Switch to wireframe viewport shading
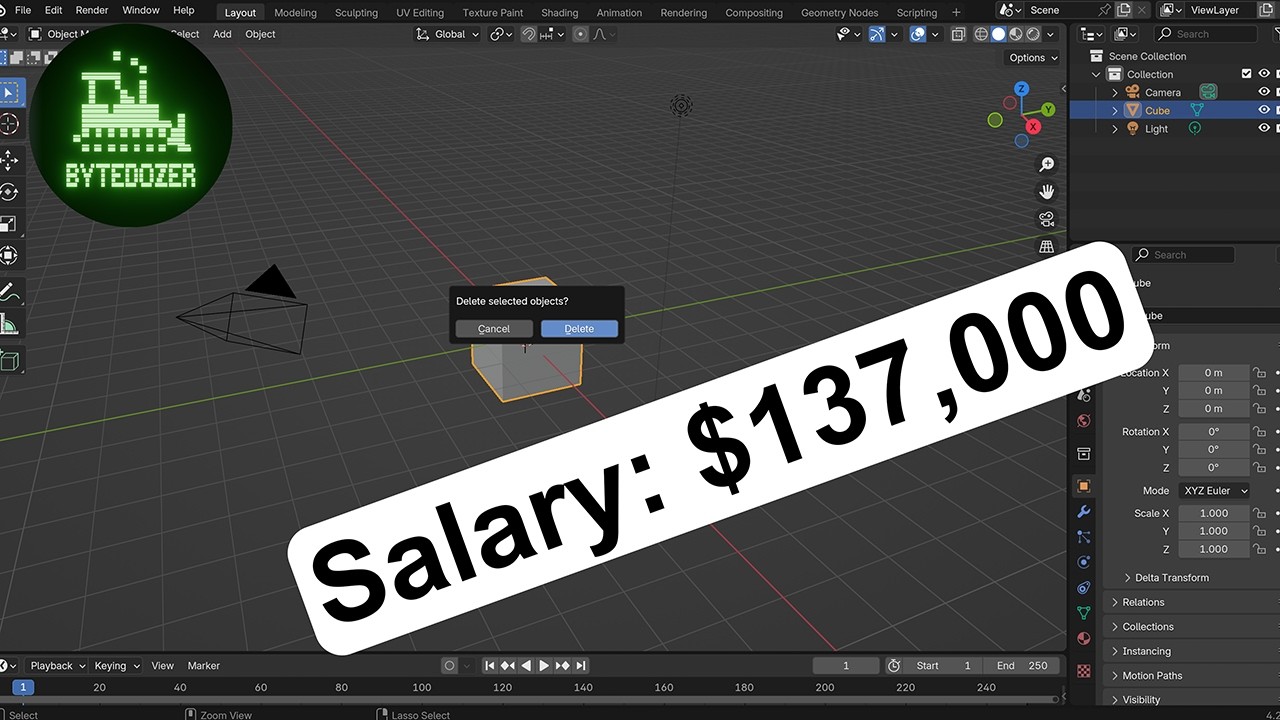This screenshot has width=1280, height=720. pos(981,34)
